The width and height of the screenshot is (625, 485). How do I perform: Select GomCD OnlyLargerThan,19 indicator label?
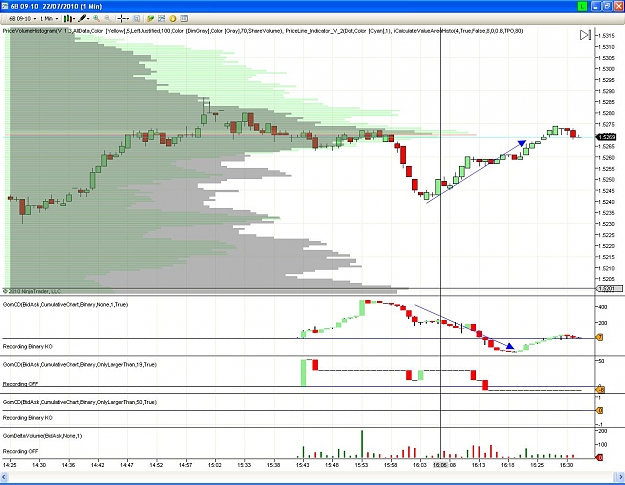tap(80, 364)
